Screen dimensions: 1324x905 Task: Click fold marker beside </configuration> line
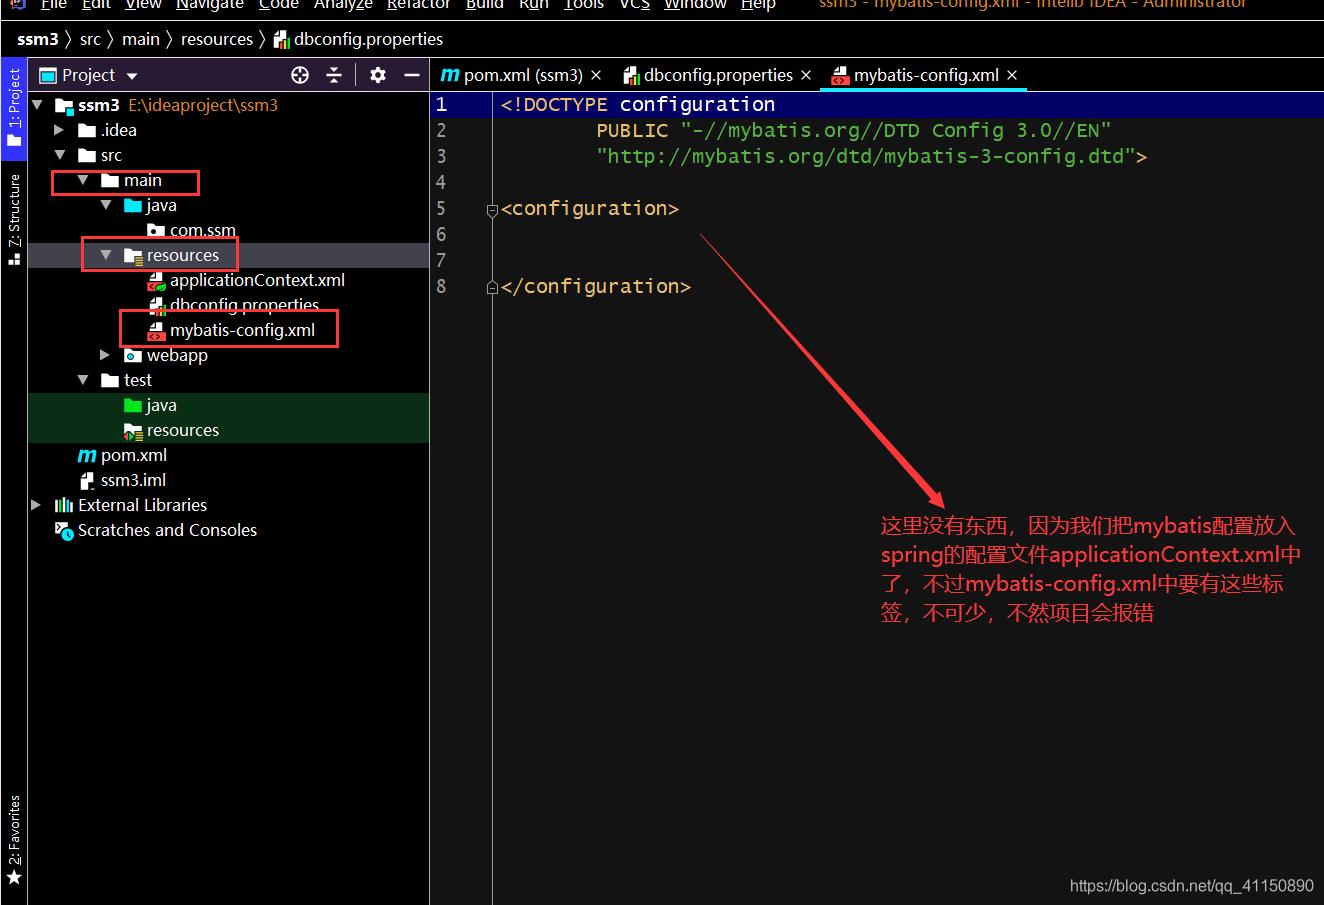[491, 288]
